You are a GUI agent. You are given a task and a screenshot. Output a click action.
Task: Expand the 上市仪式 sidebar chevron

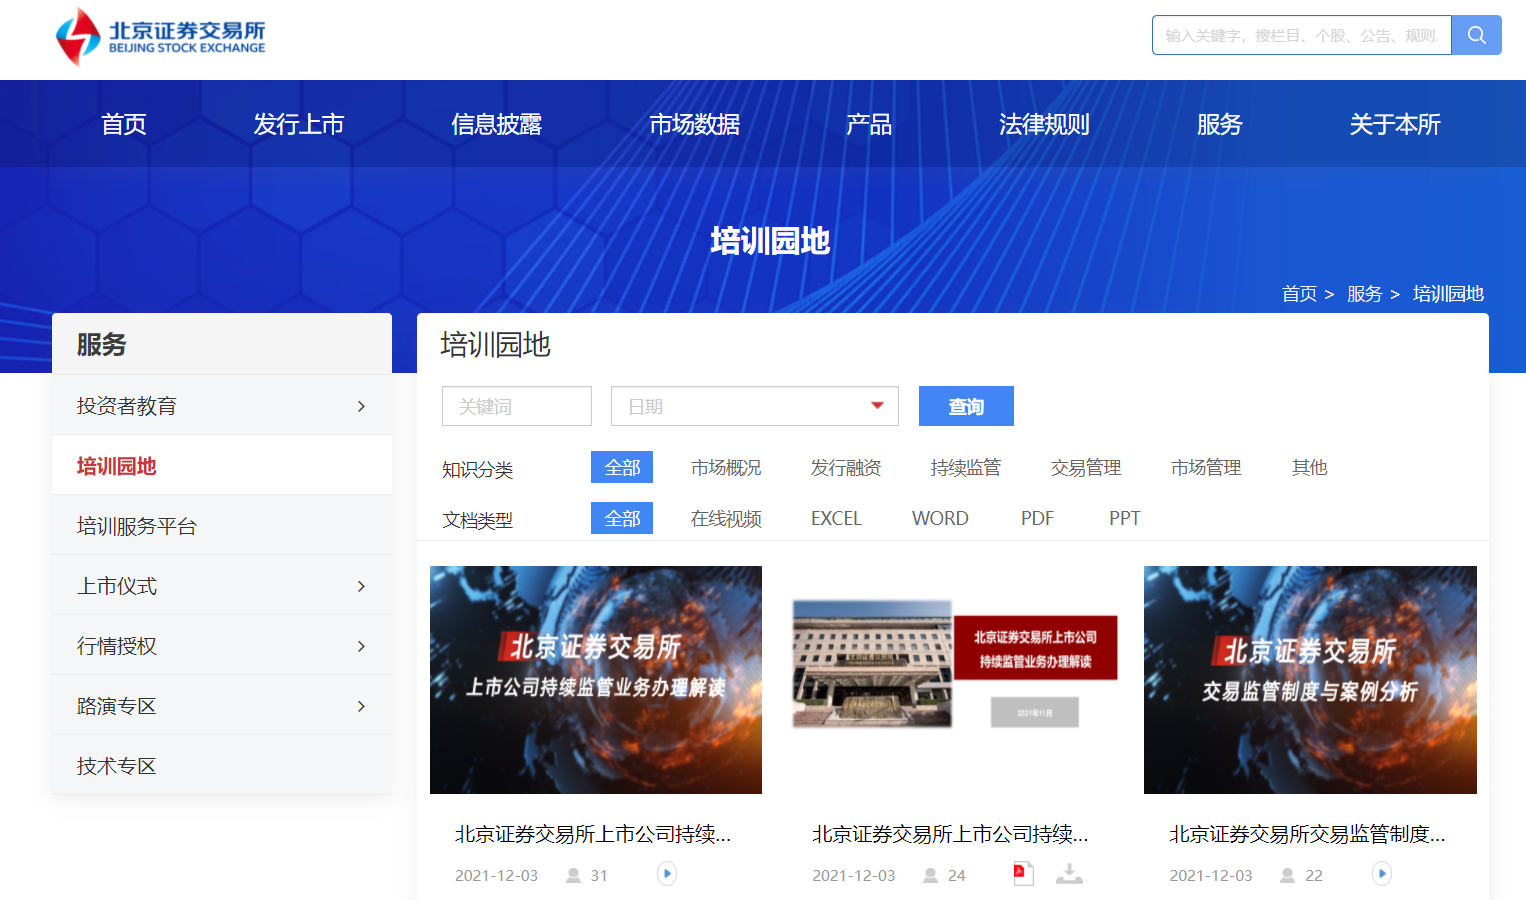[x=361, y=586]
